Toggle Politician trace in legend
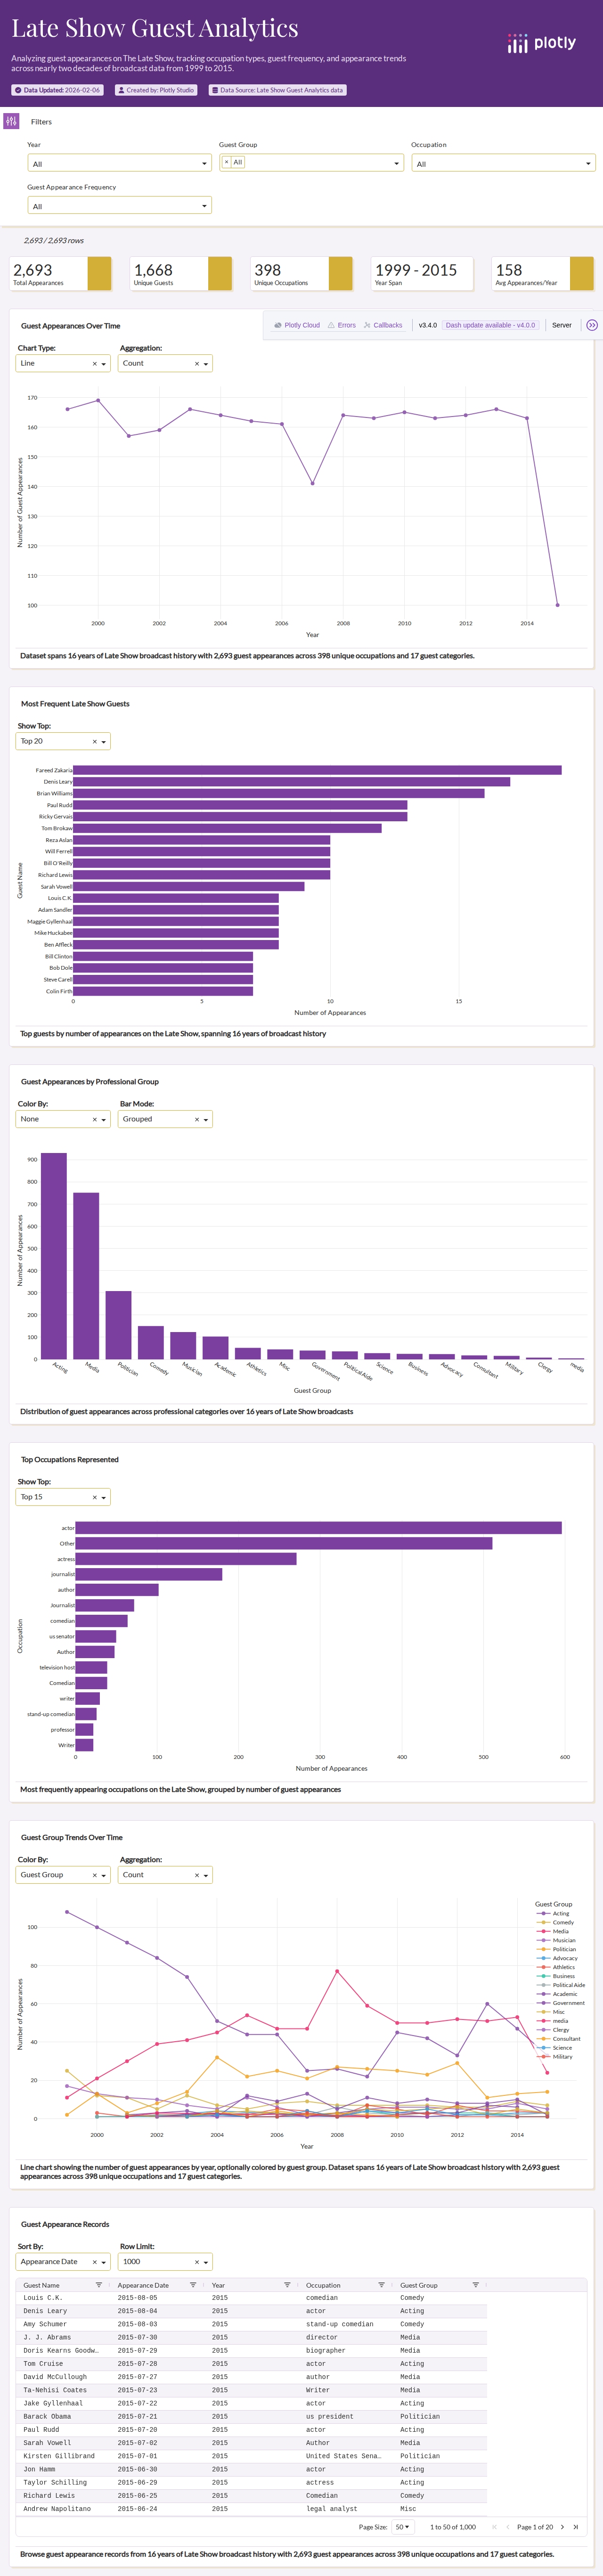This screenshot has width=603, height=2576. pyautogui.click(x=557, y=1949)
